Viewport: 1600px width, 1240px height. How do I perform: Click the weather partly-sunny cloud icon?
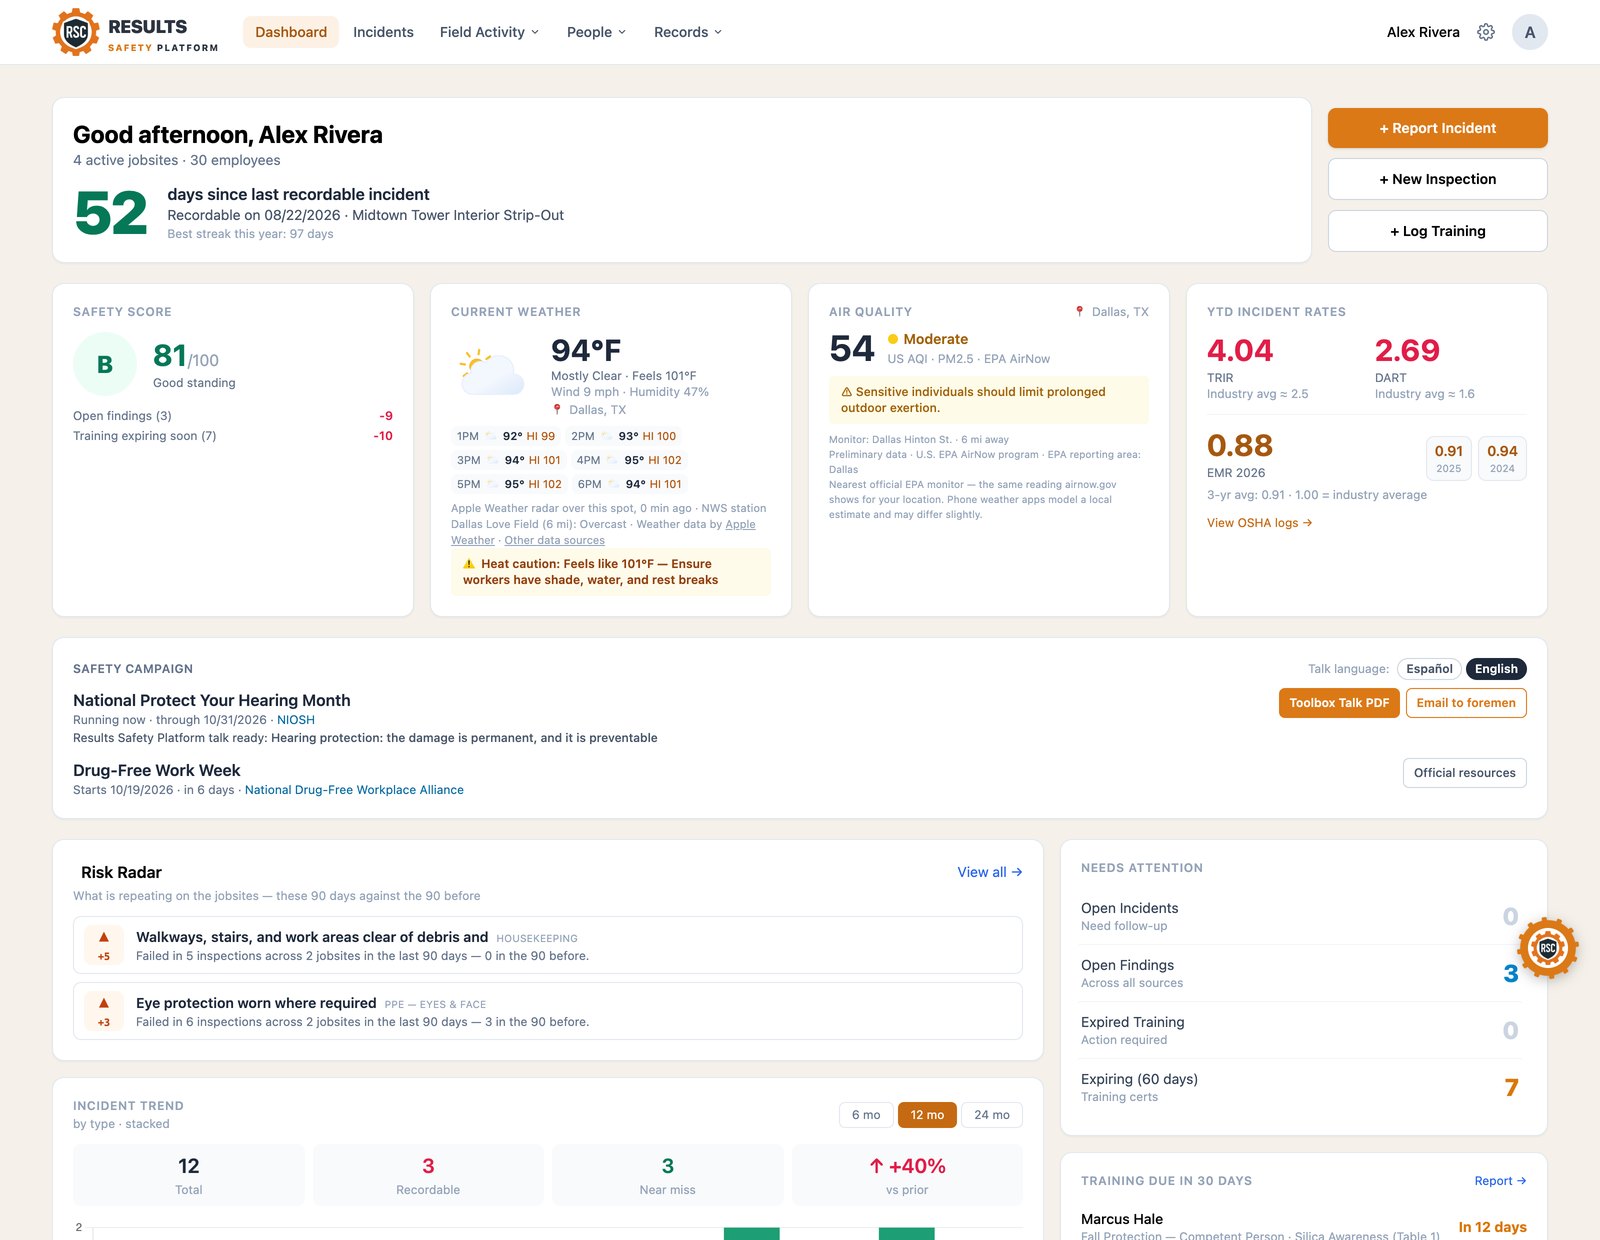(492, 372)
